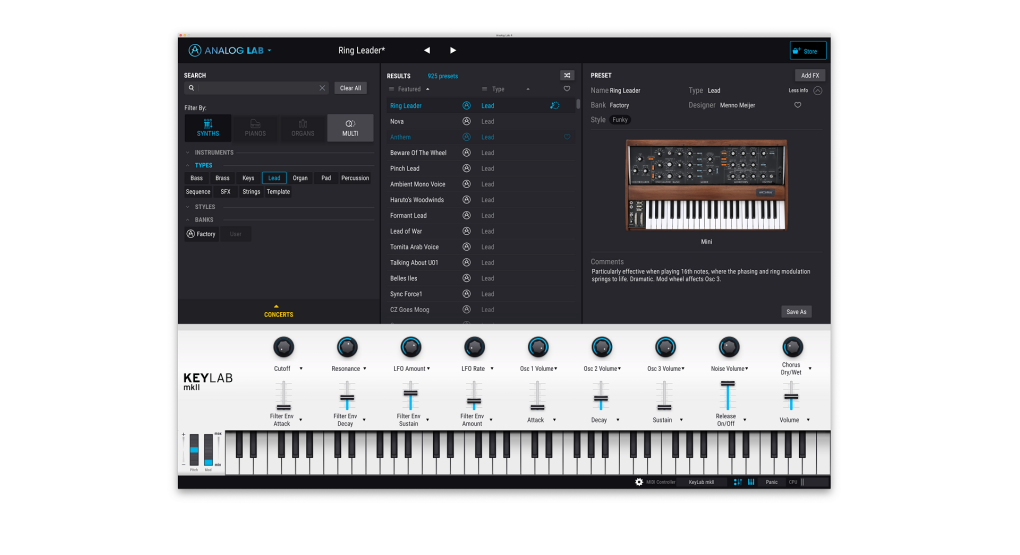Screen dimensions: 1020x555
Task: Select the Sequence type tag
Action: click(x=198, y=192)
